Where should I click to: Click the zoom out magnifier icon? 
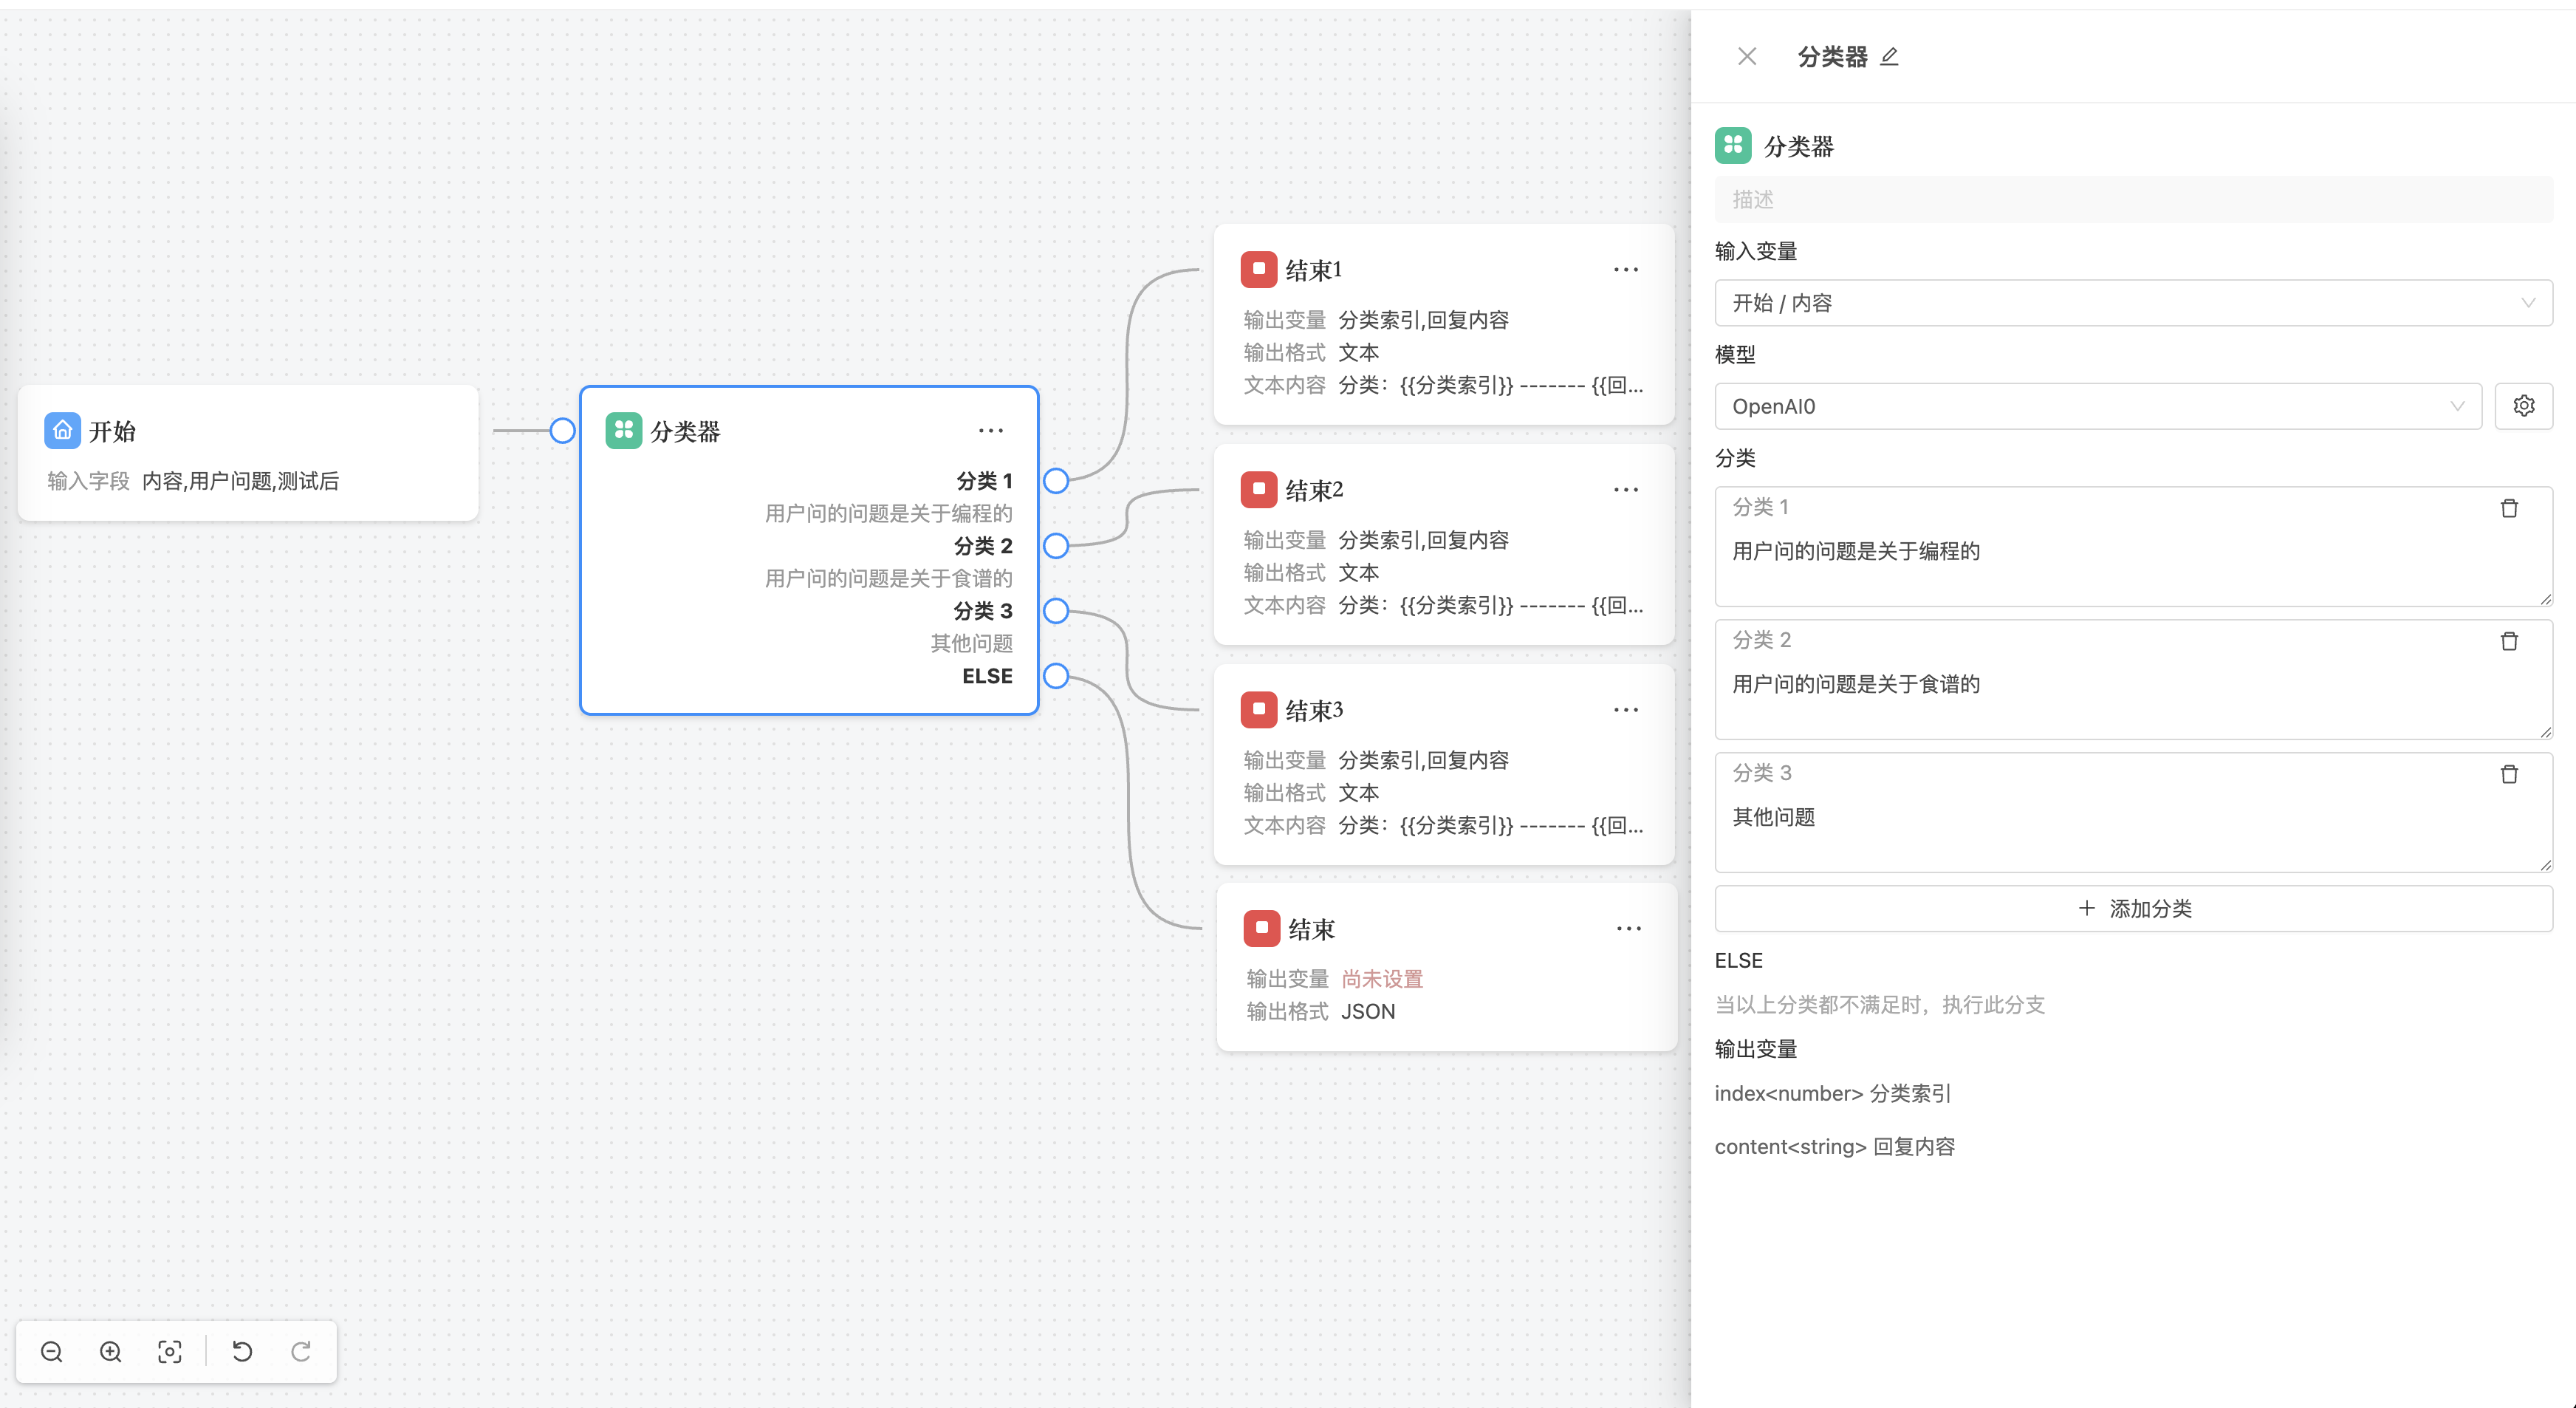[x=52, y=1352]
